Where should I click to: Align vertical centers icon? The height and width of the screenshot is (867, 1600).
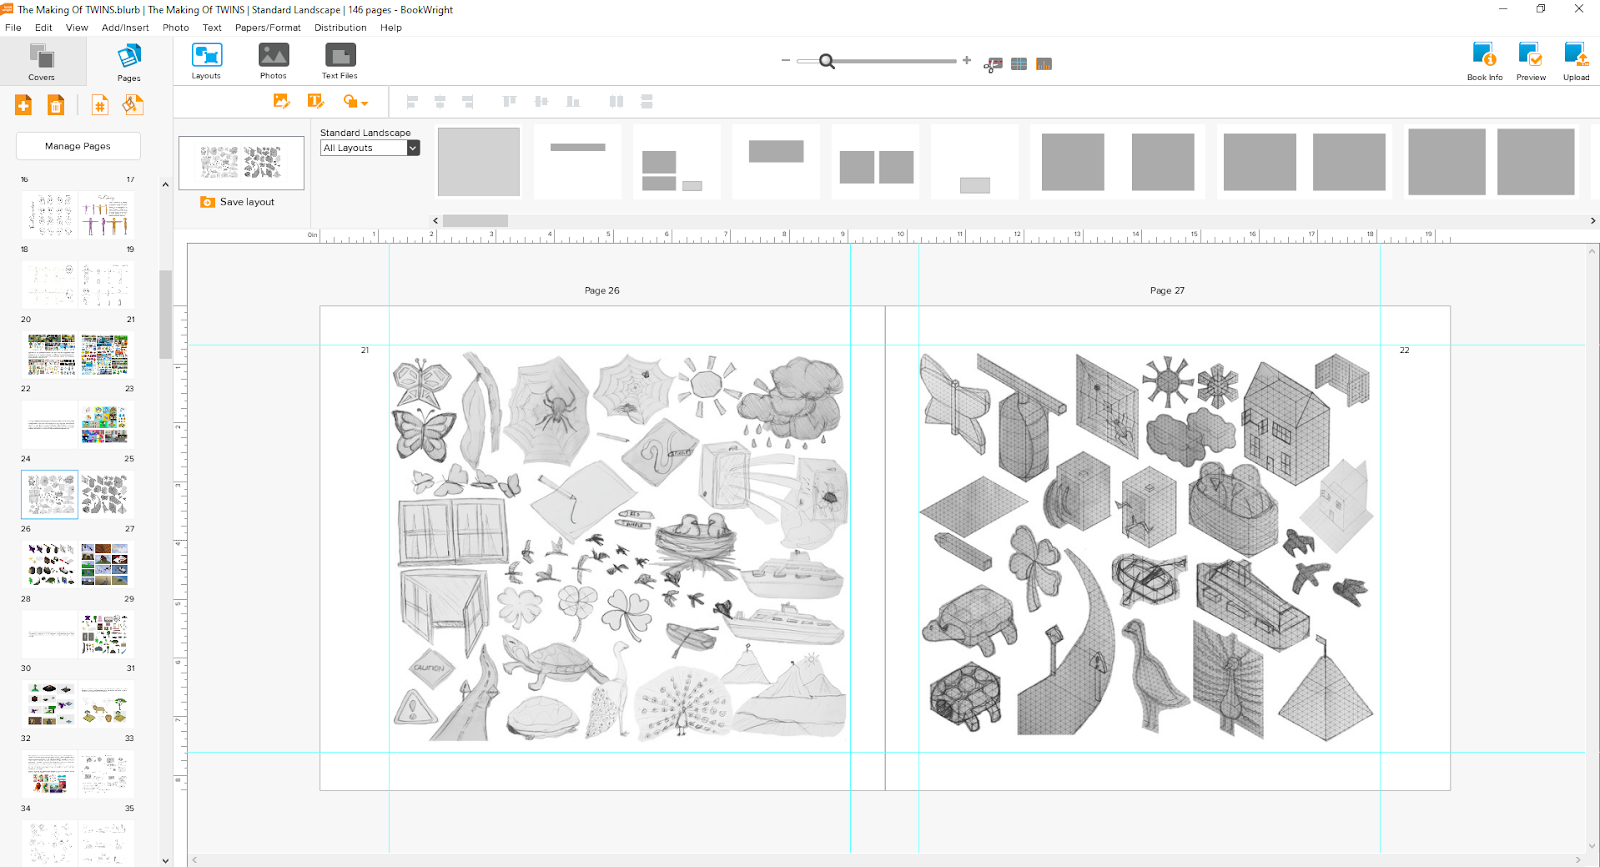pos(541,101)
